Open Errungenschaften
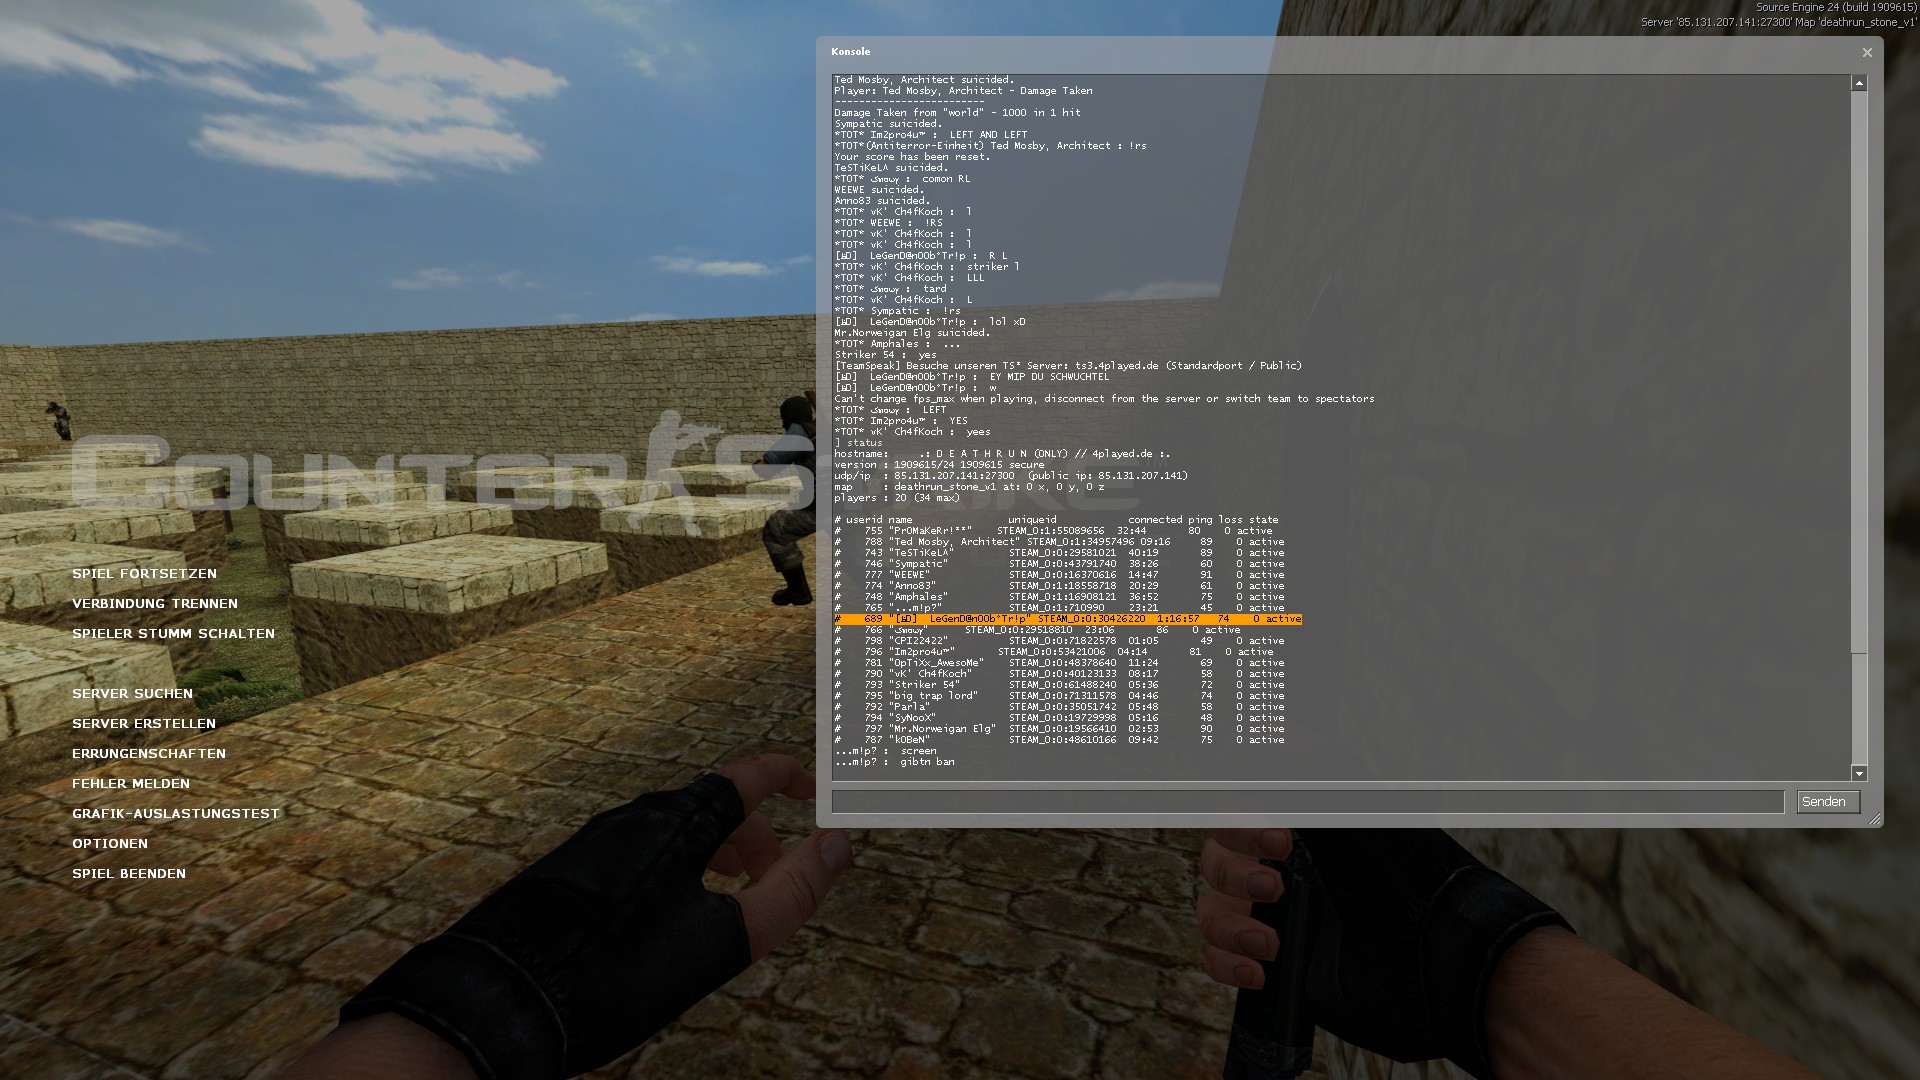1920x1080 pixels. 149,754
